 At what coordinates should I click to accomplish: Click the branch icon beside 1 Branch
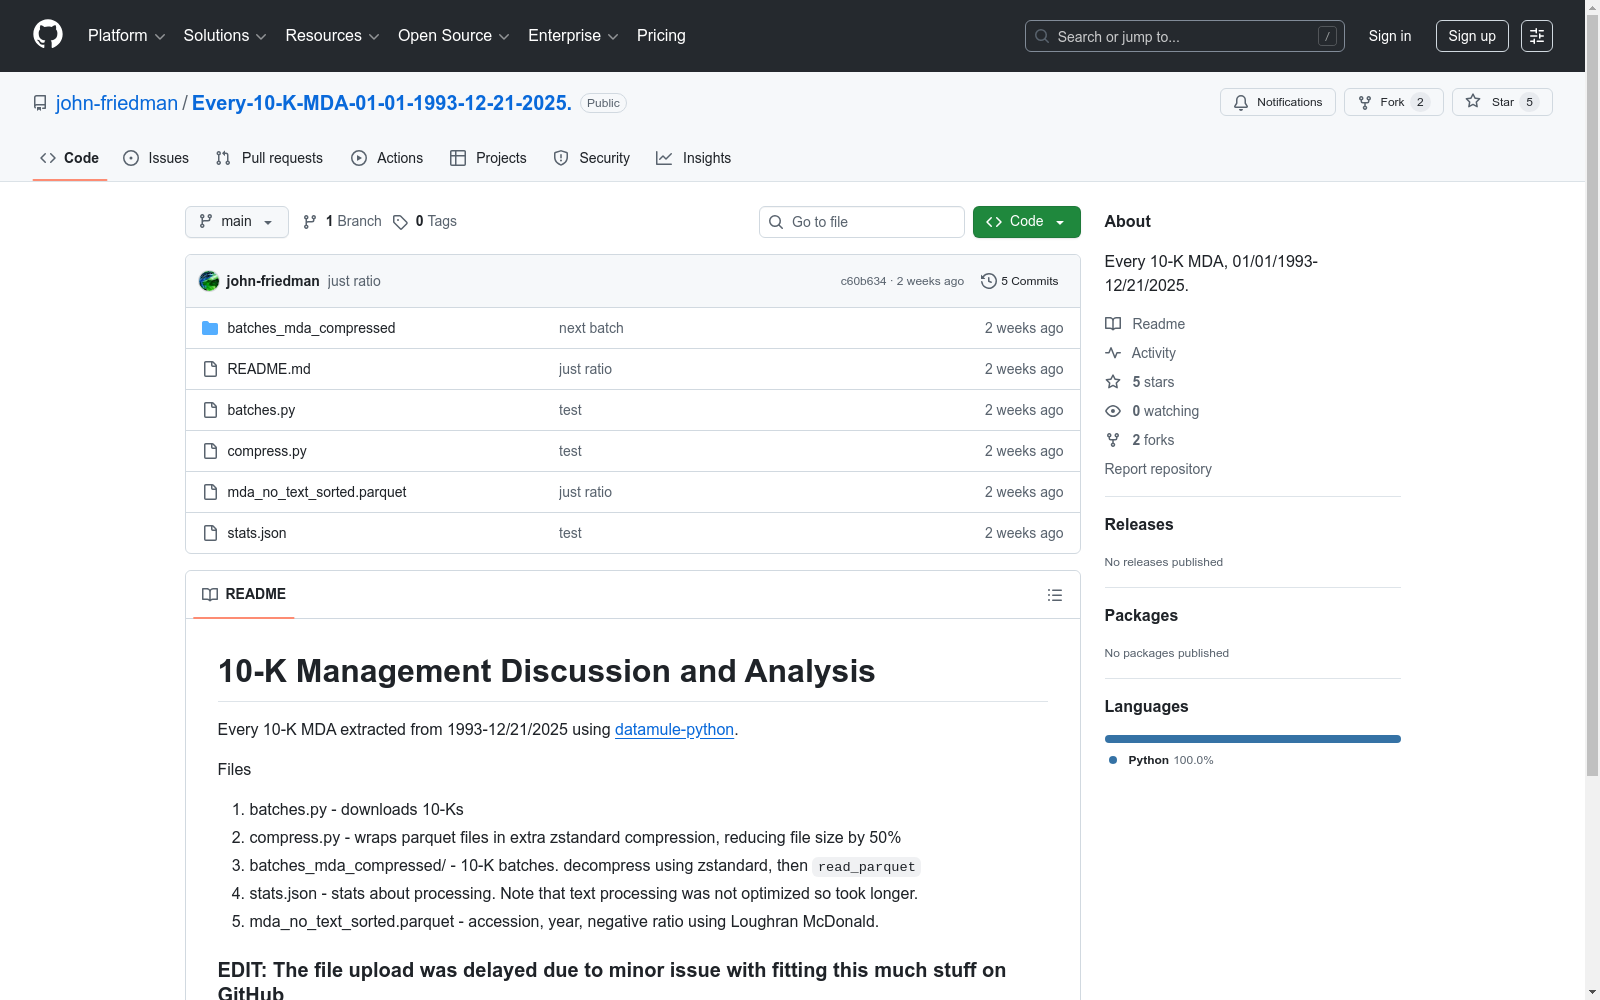[310, 222]
